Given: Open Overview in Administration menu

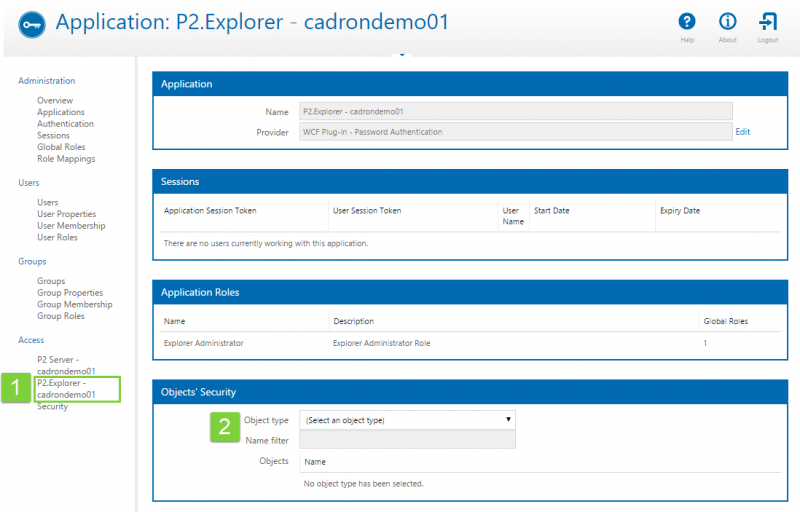Looking at the screenshot, I should pos(55,101).
